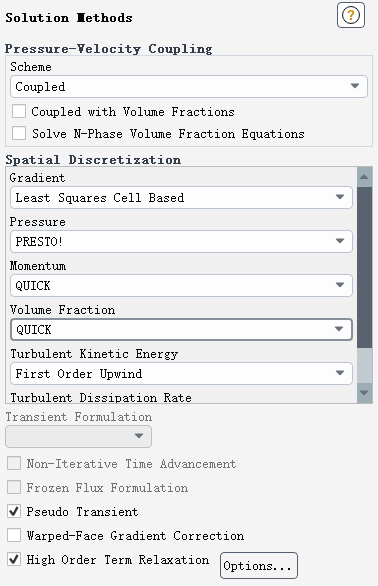Open the Turbulent Kinetic Energy dropdown
Image resolution: width=378 pixels, height=586 pixels.
pos(181,373)
